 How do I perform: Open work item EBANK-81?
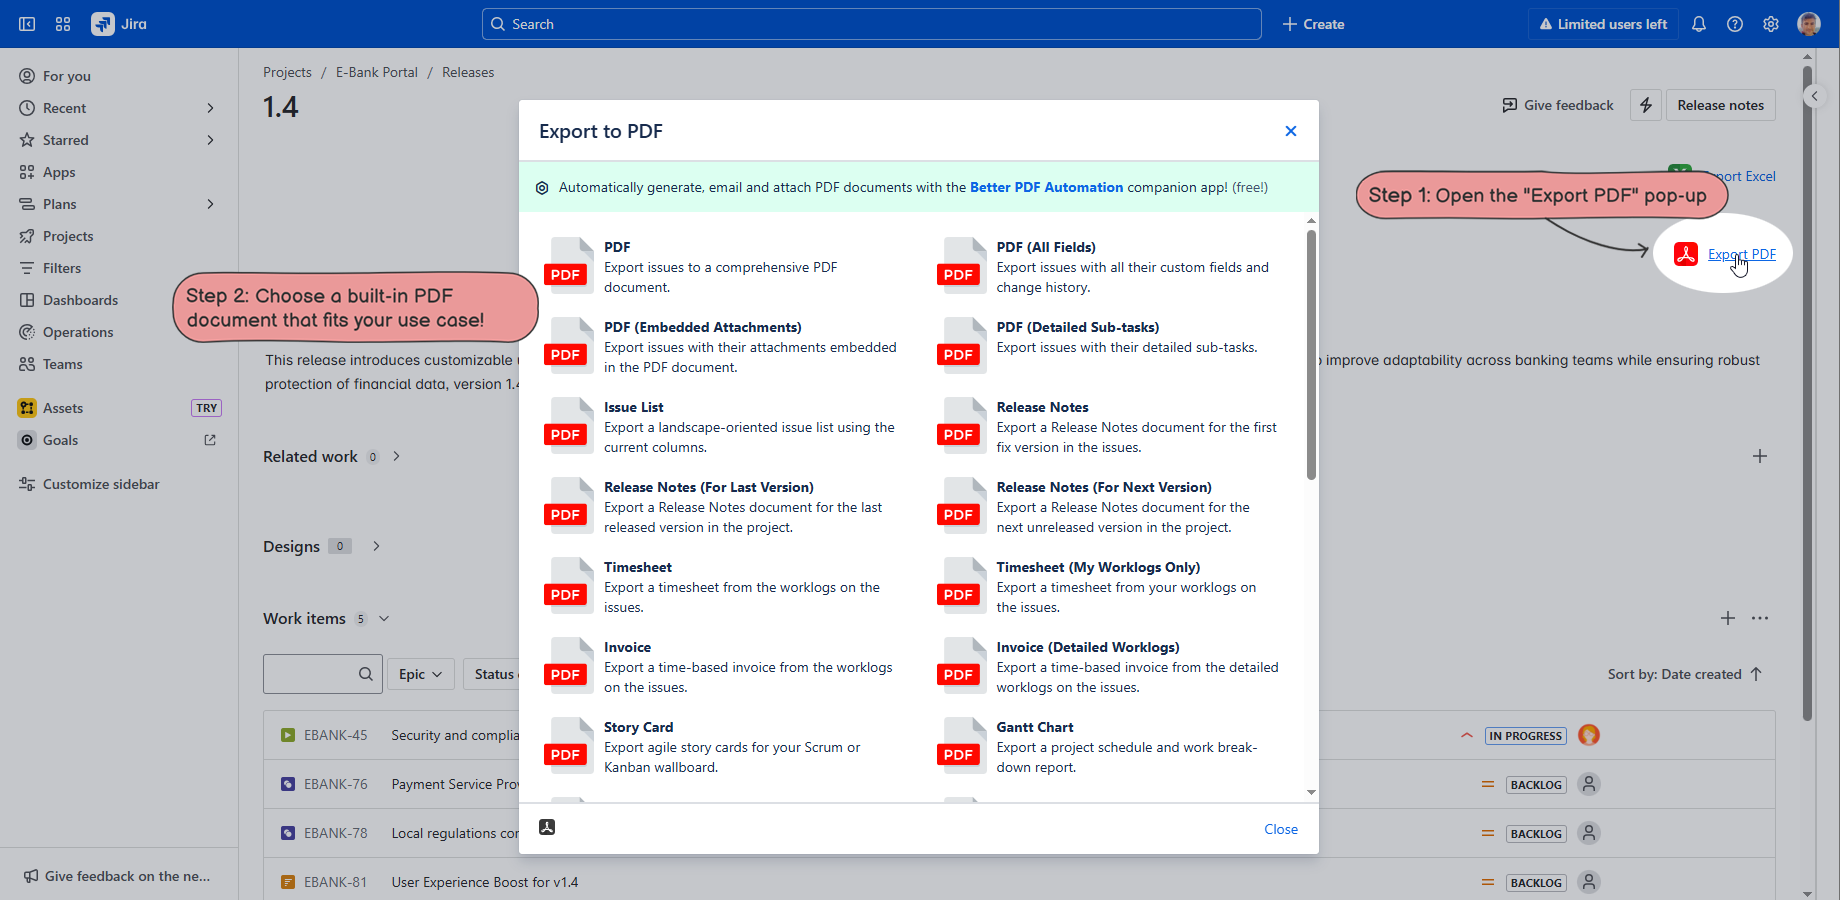(335, 882)
